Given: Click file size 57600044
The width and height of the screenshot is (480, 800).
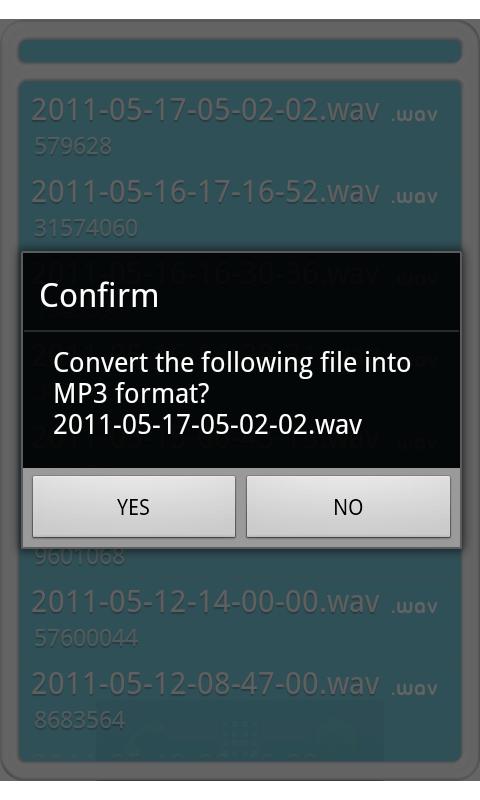Looking at the screenshot, I should click(x=86, y=638).
